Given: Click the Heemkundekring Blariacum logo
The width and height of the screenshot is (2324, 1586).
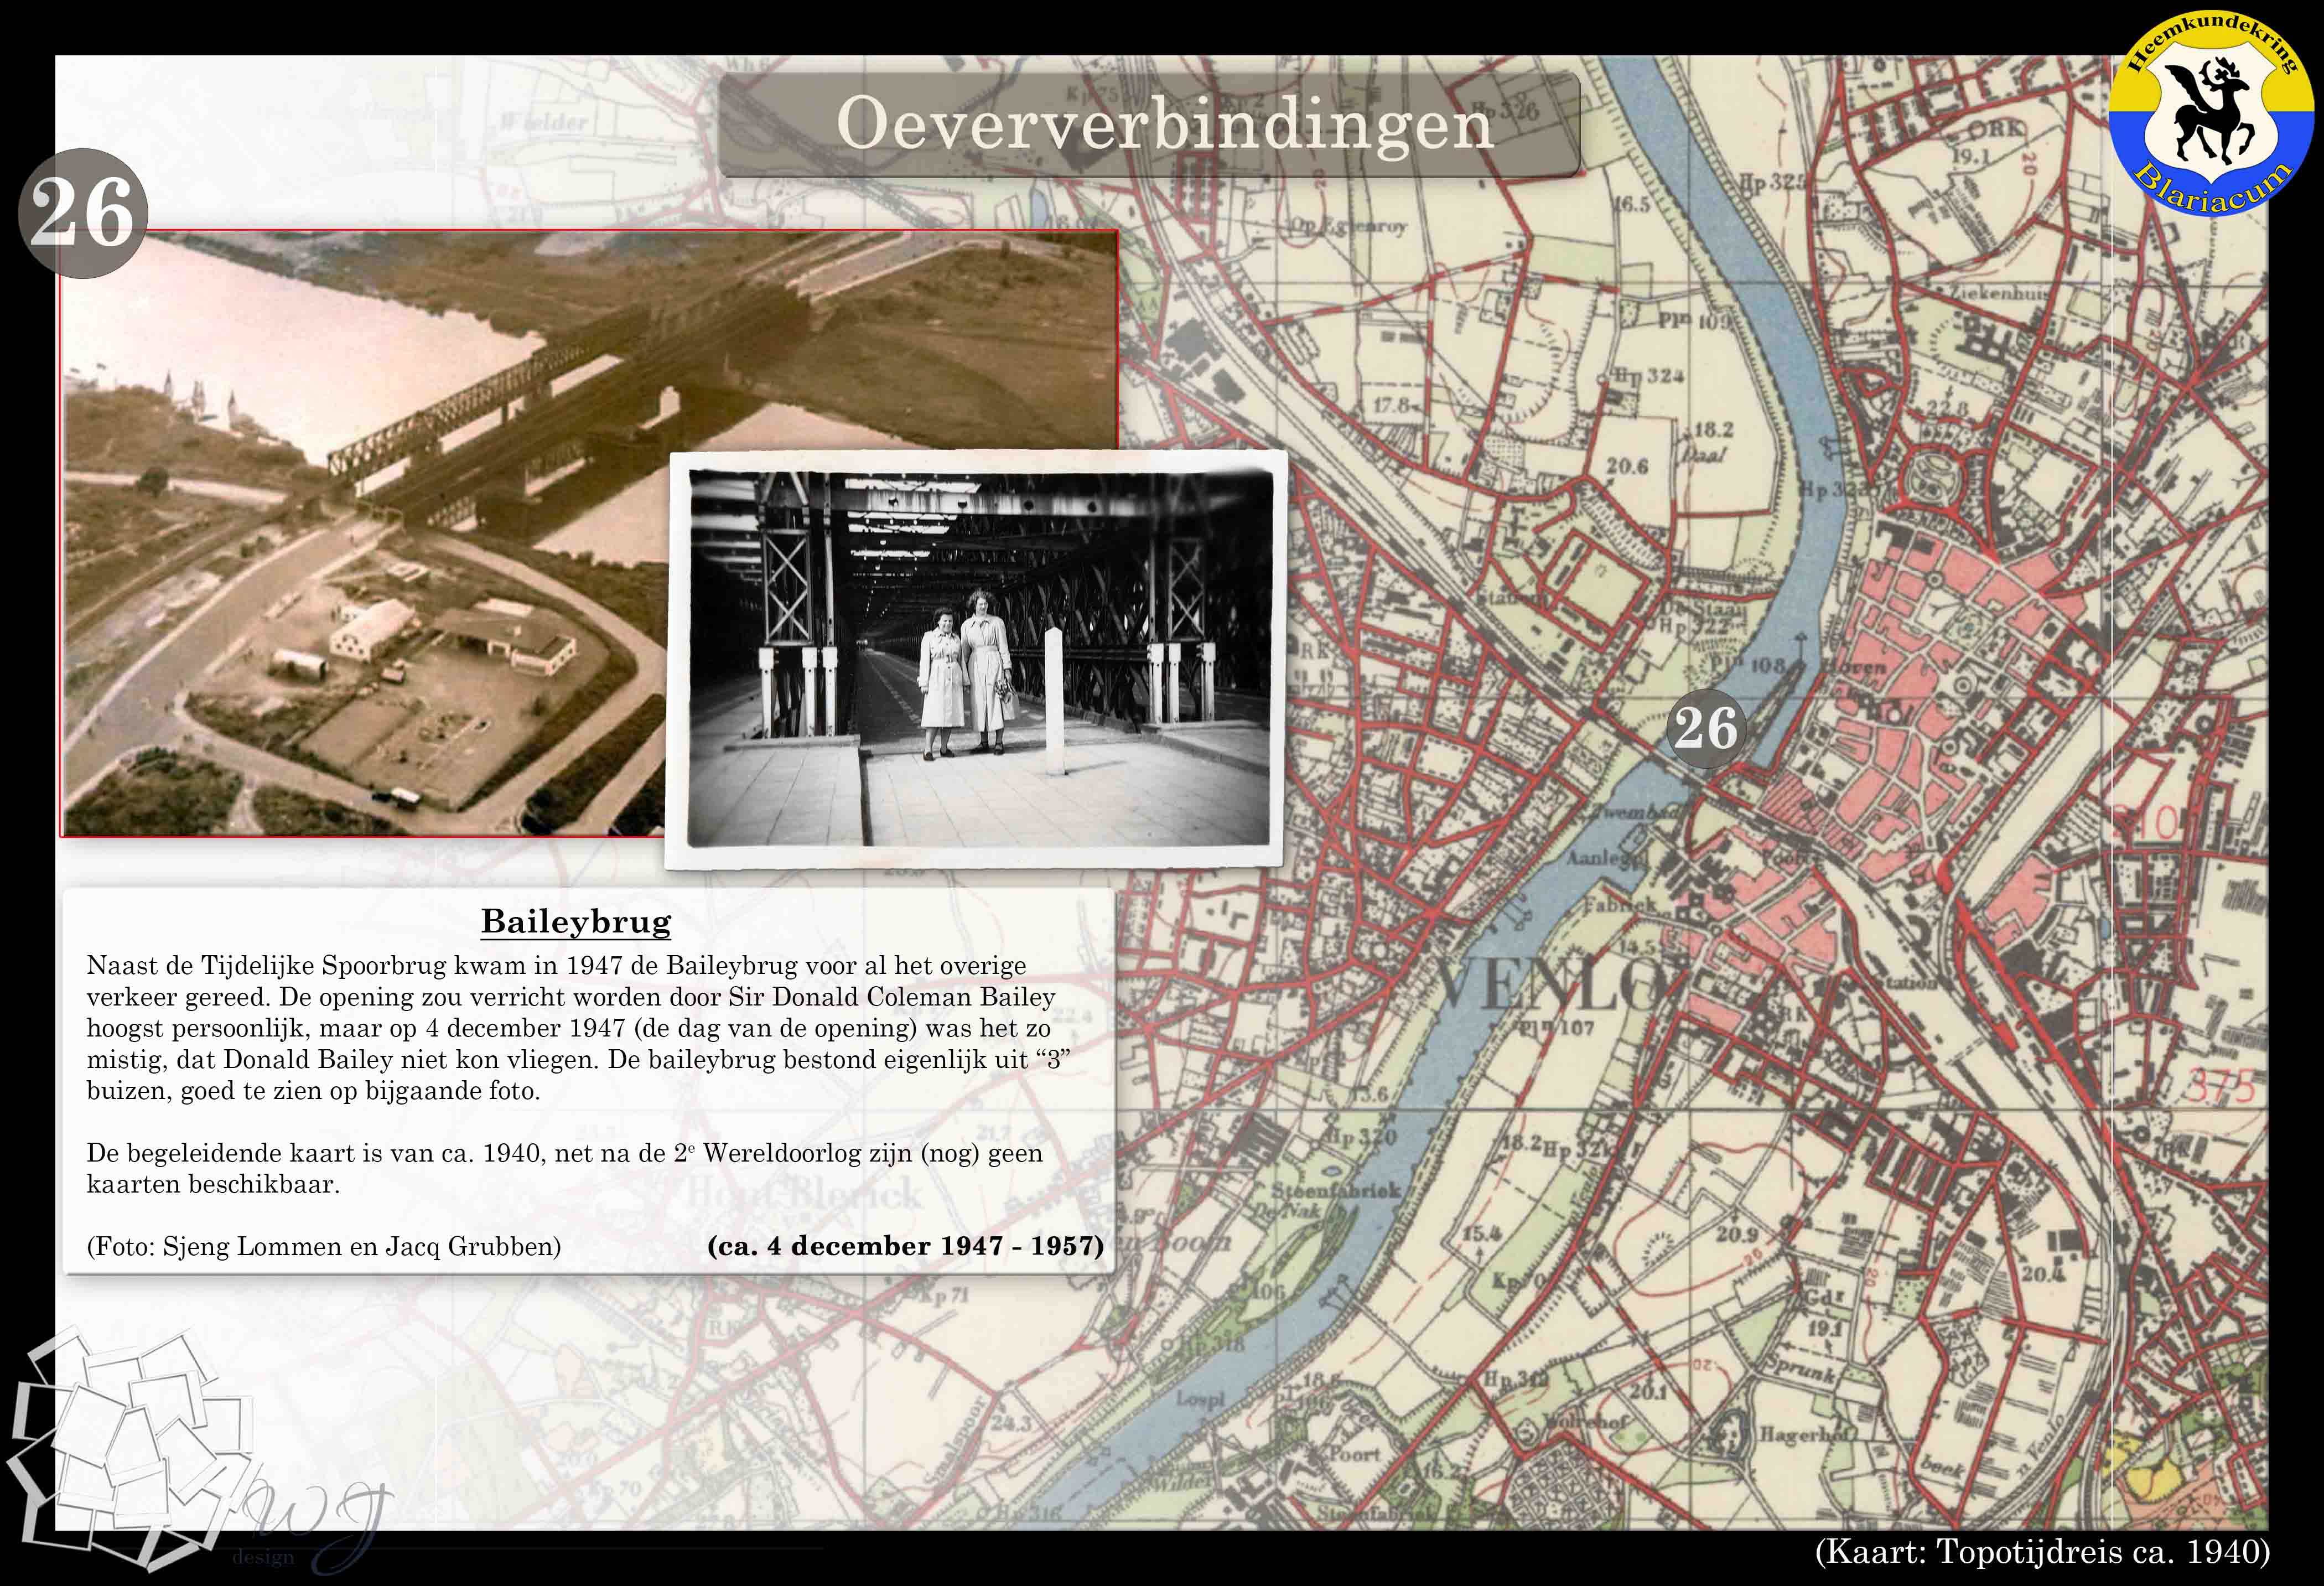Looking at the screenshot, I should [2211, 113].
